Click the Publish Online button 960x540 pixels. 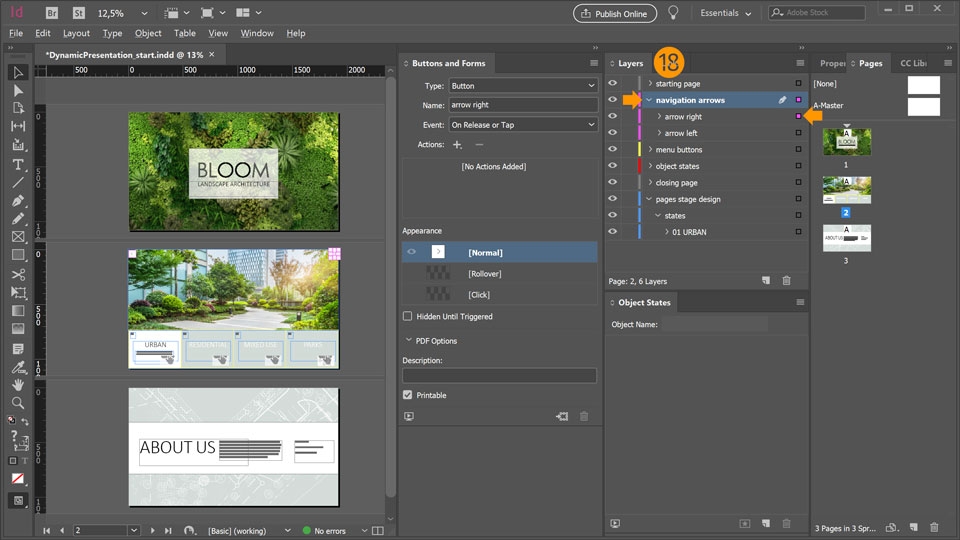(615, 13)
